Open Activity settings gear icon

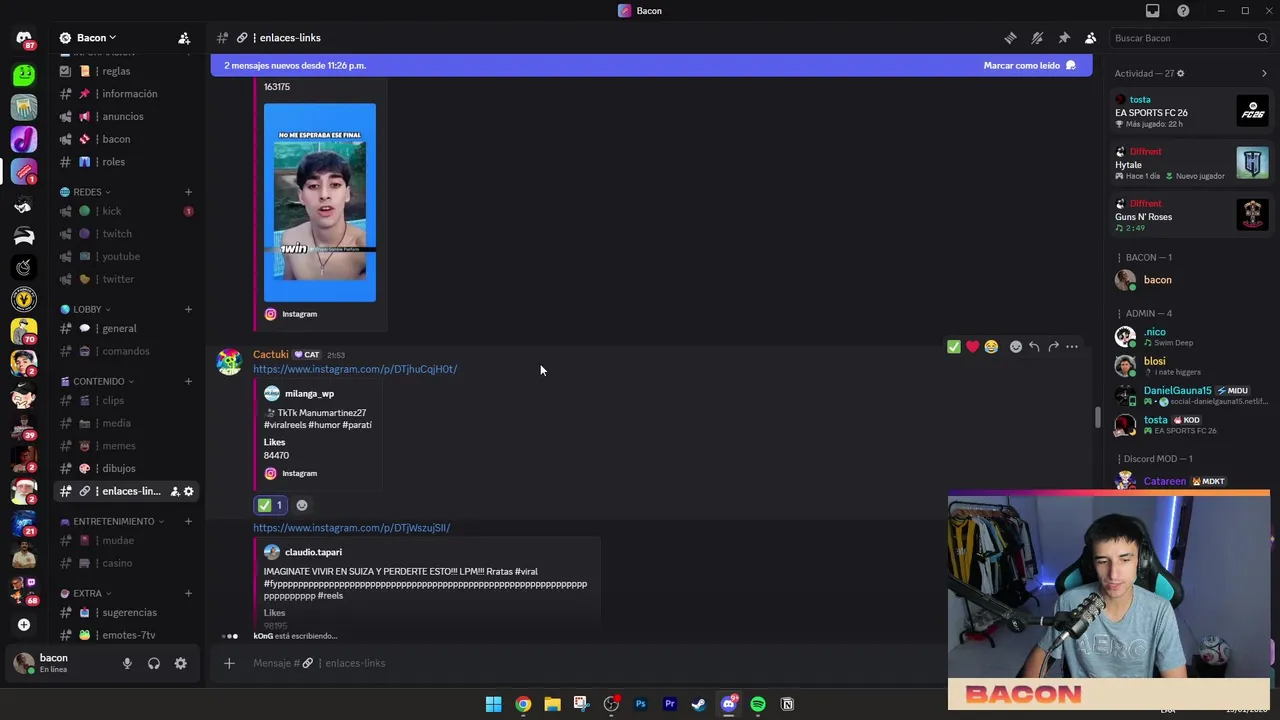[1180, 73]
